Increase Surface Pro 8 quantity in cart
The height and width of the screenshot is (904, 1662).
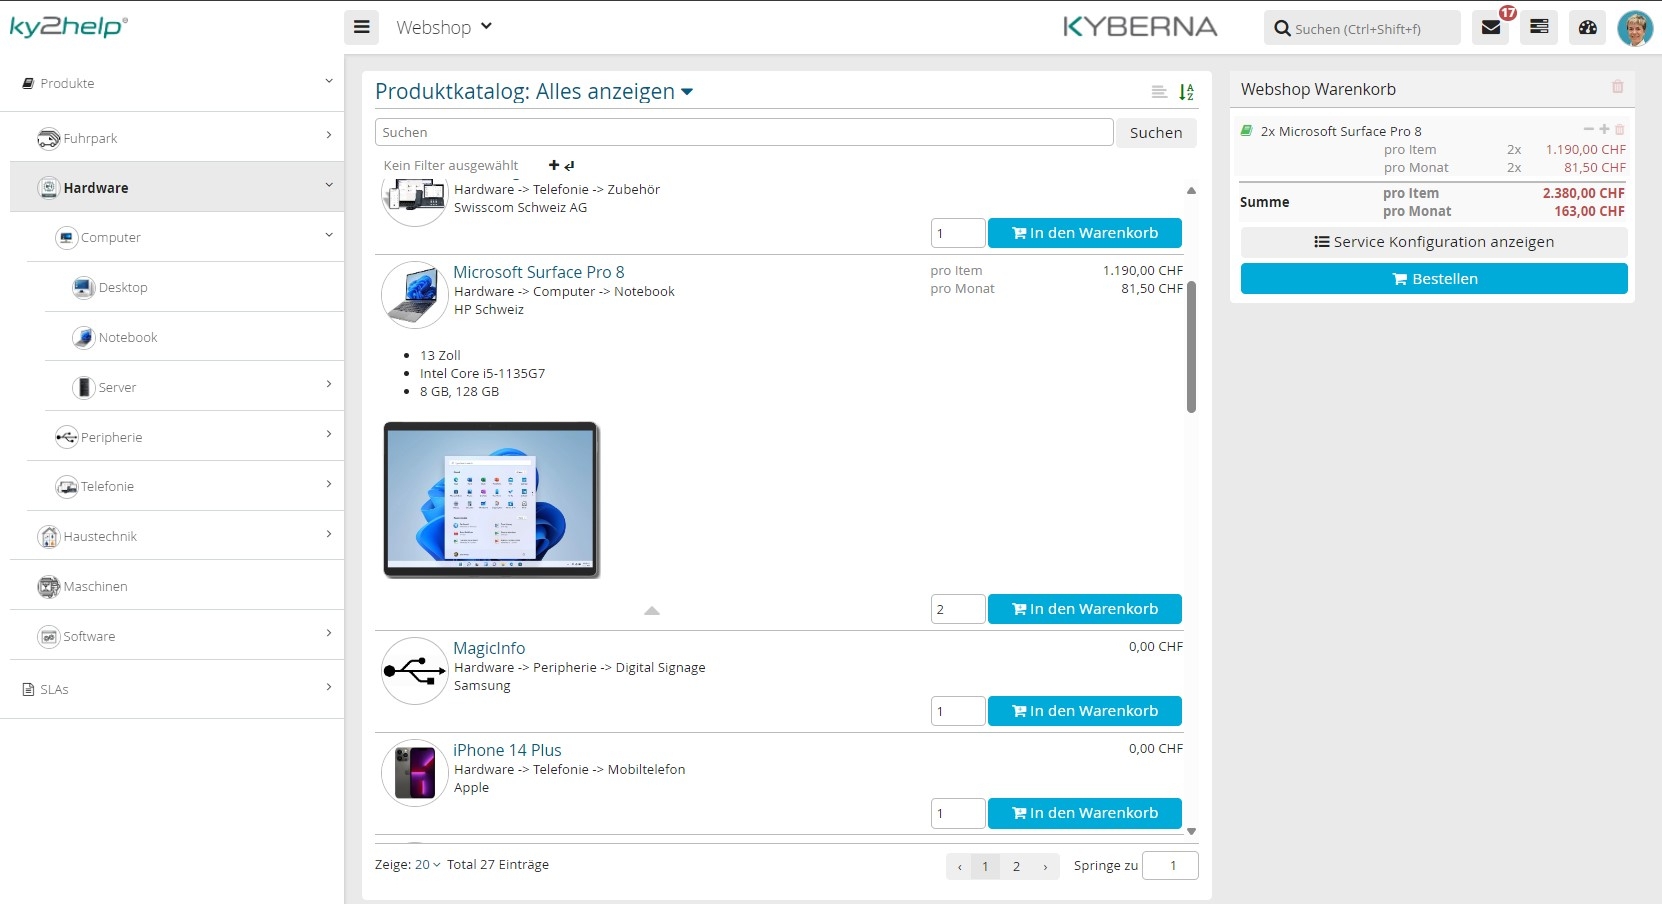coord(1604,129)
